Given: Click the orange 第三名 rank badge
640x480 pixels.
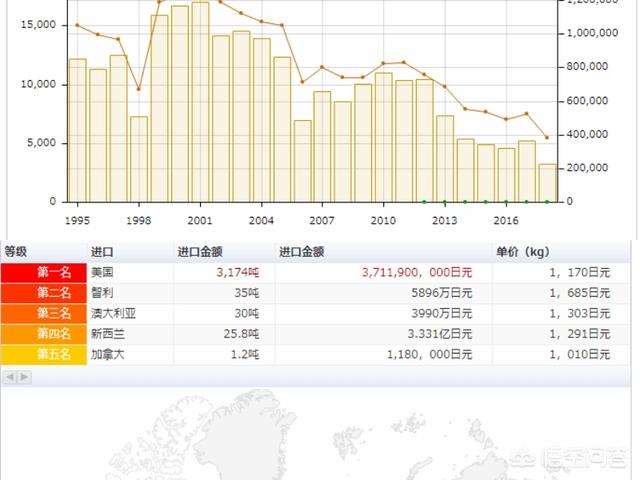Looking at the screenshot, I should (x=44, y=313).
